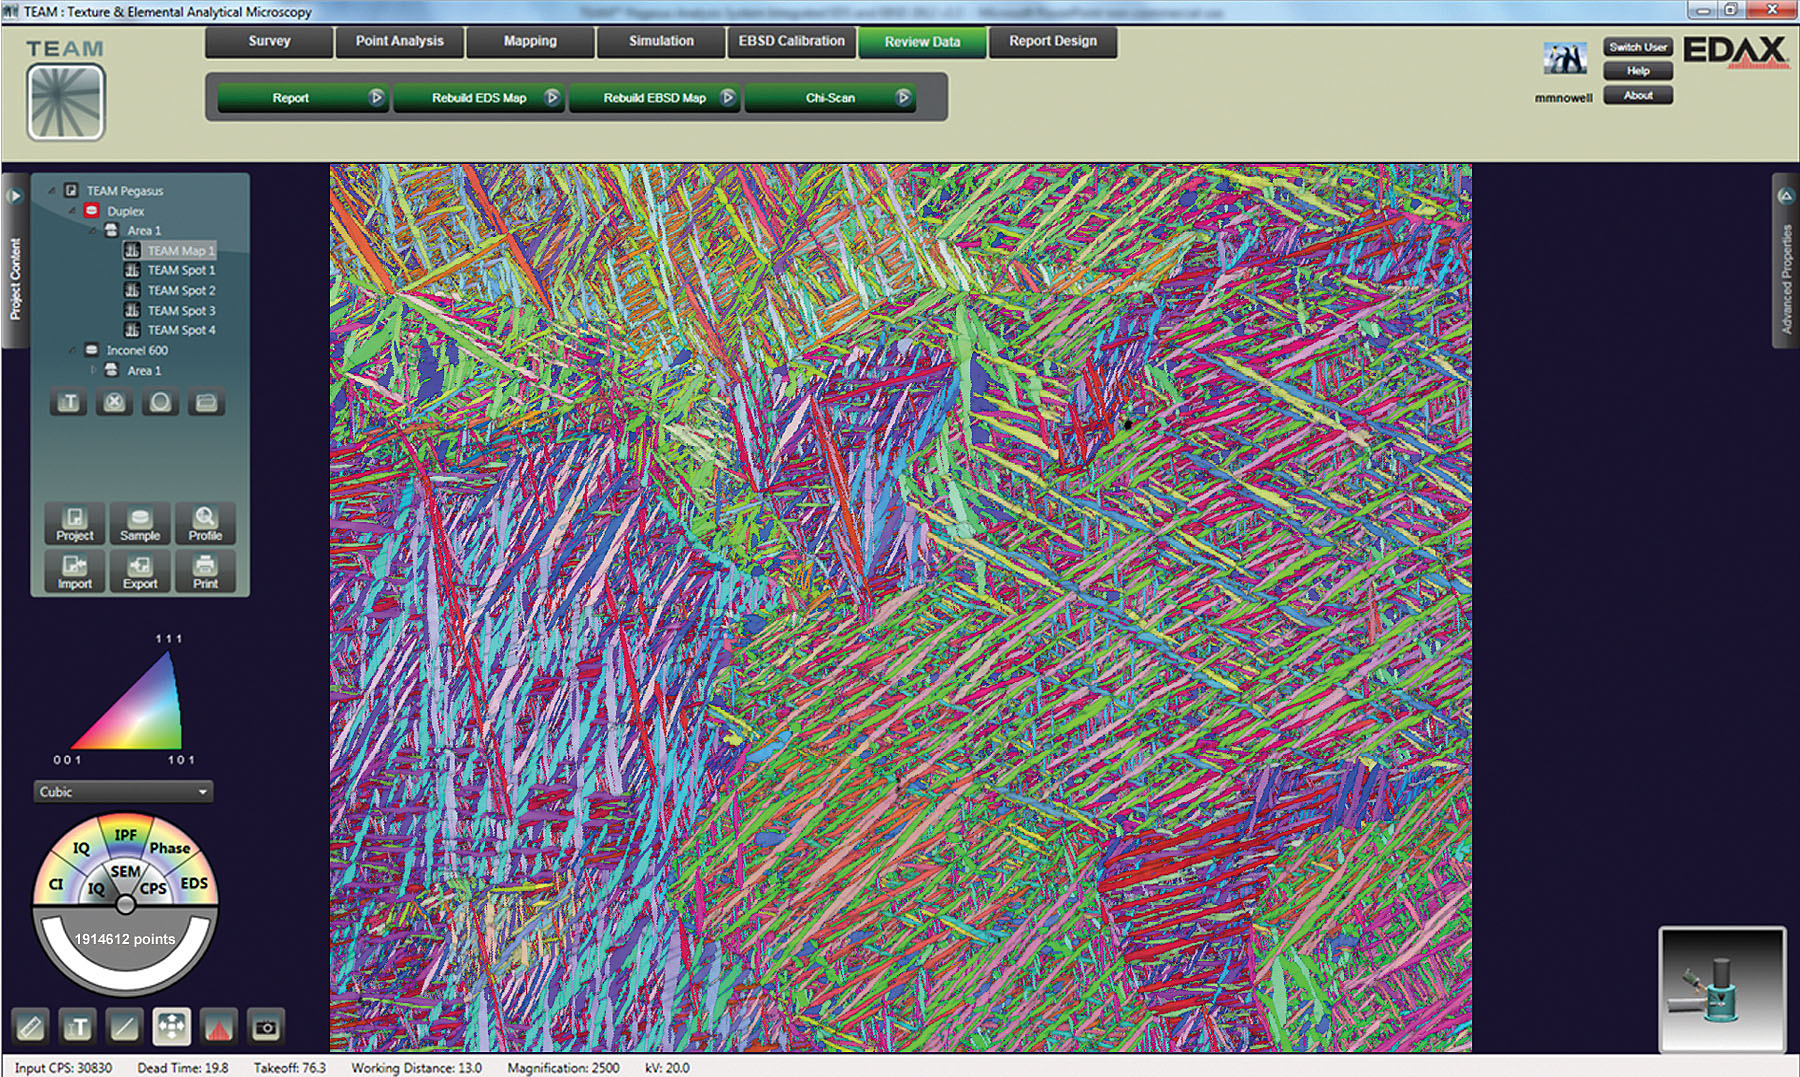The height and width of the screenshot is (1077, 1800).
Task: Select TEAM Spot 3 in project tree
Action: (x=181, y=310)
